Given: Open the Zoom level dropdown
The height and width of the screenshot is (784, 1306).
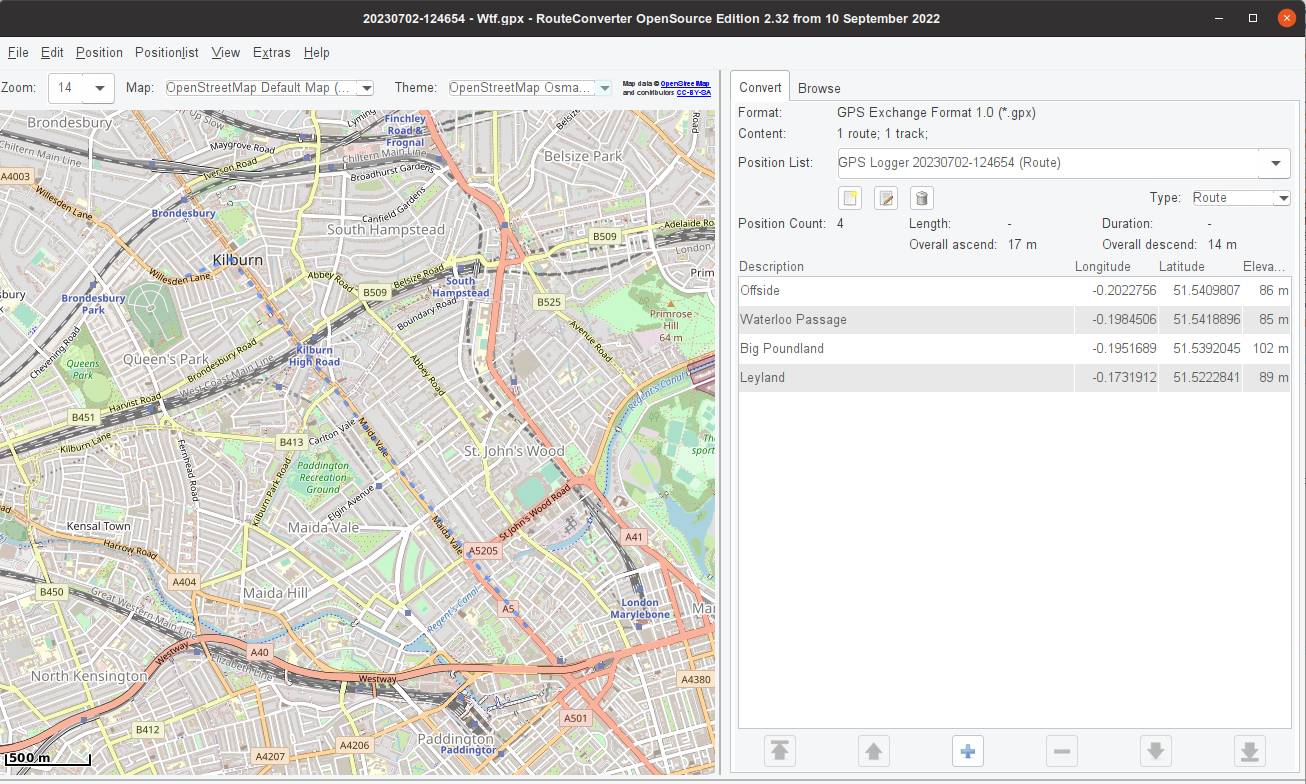Looking at the screenshot, I should pyautogui.click(x=99, y=88).
